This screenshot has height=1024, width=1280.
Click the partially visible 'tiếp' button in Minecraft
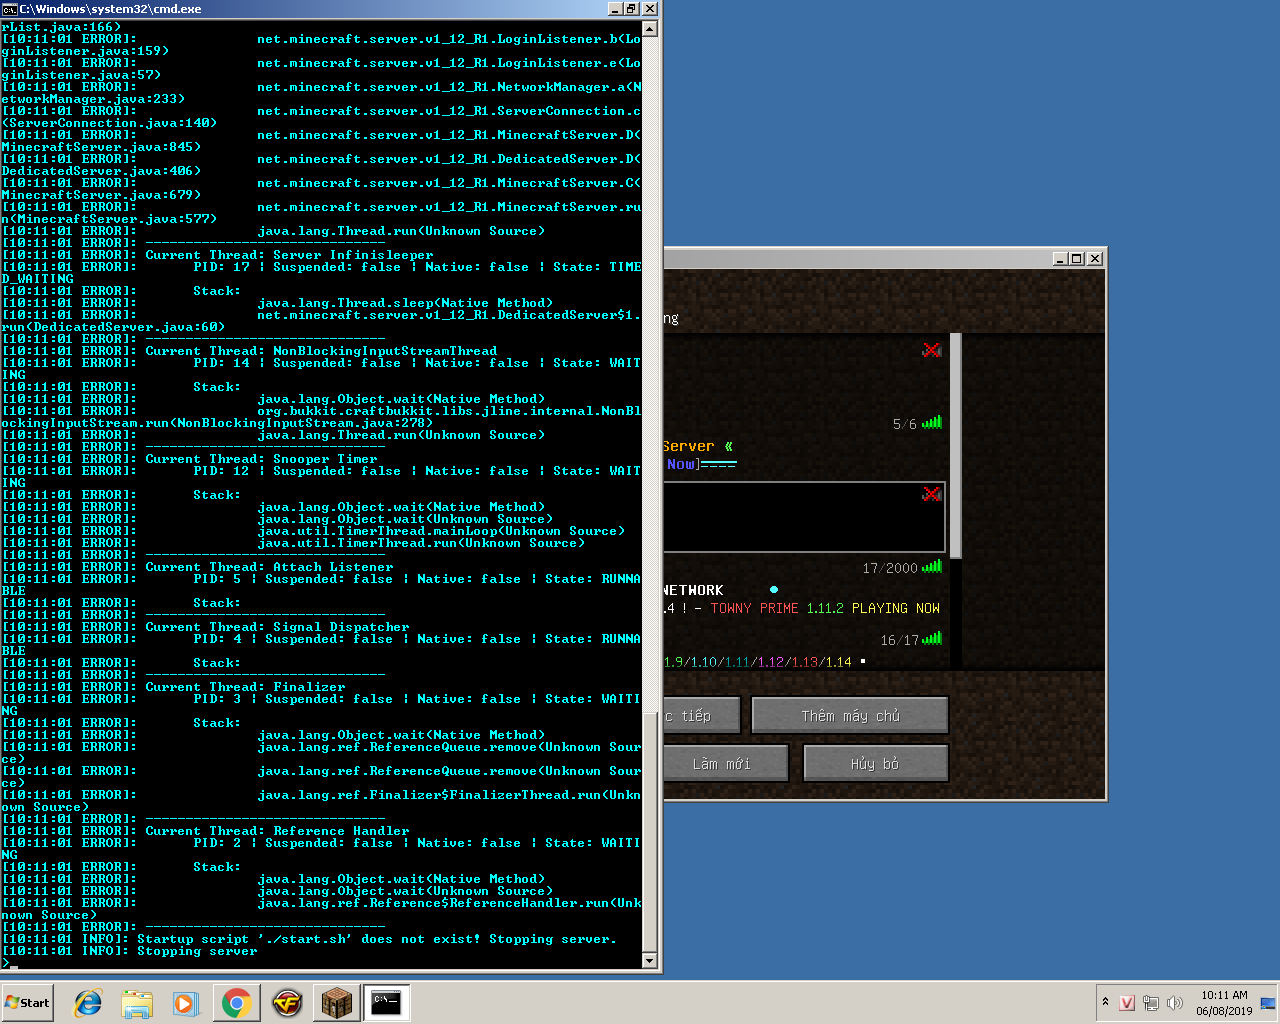(x=702, y=716)
